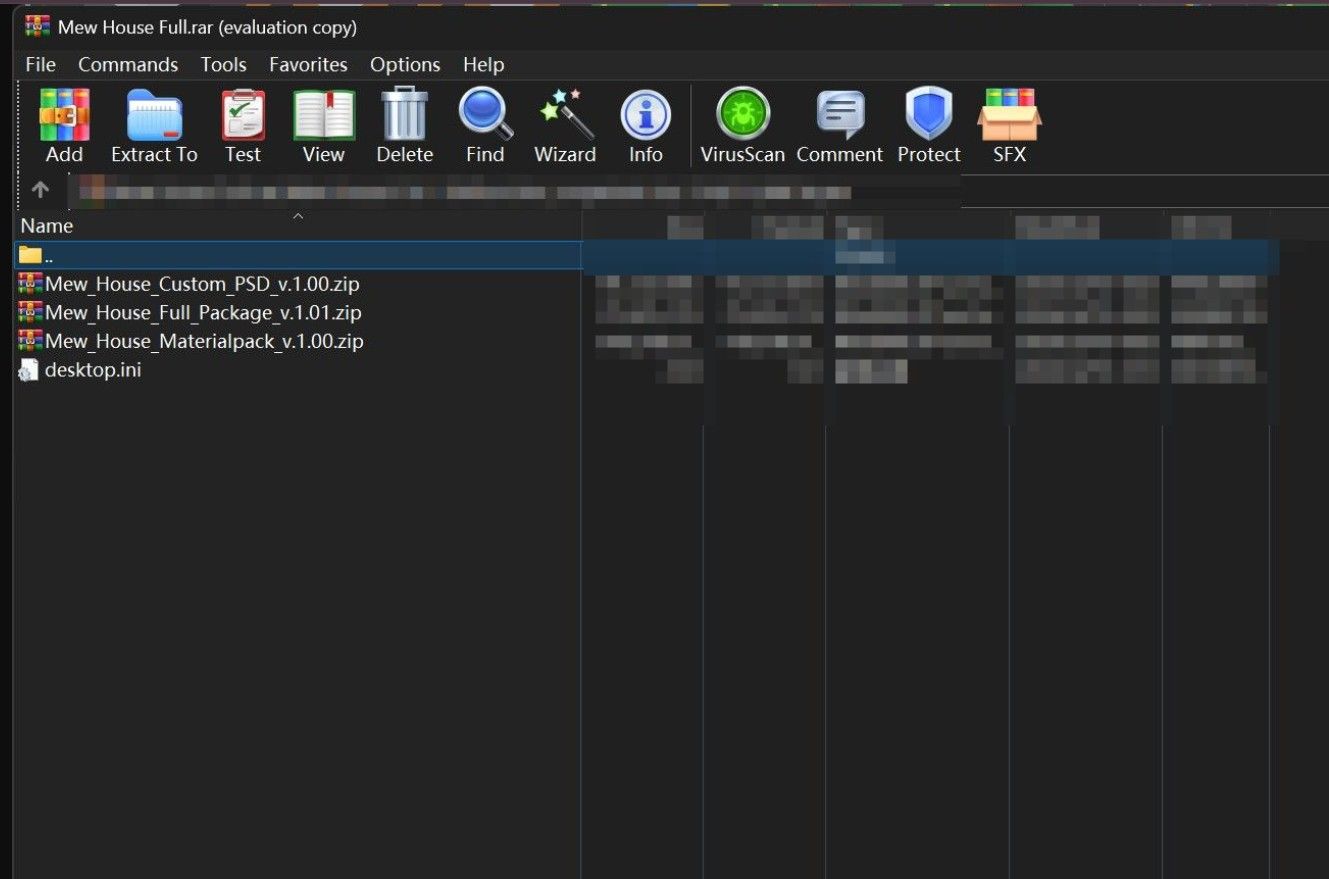1329x879 pixels.
Task: Launch the Wizard wand tool
Action: tap(565, 126)
